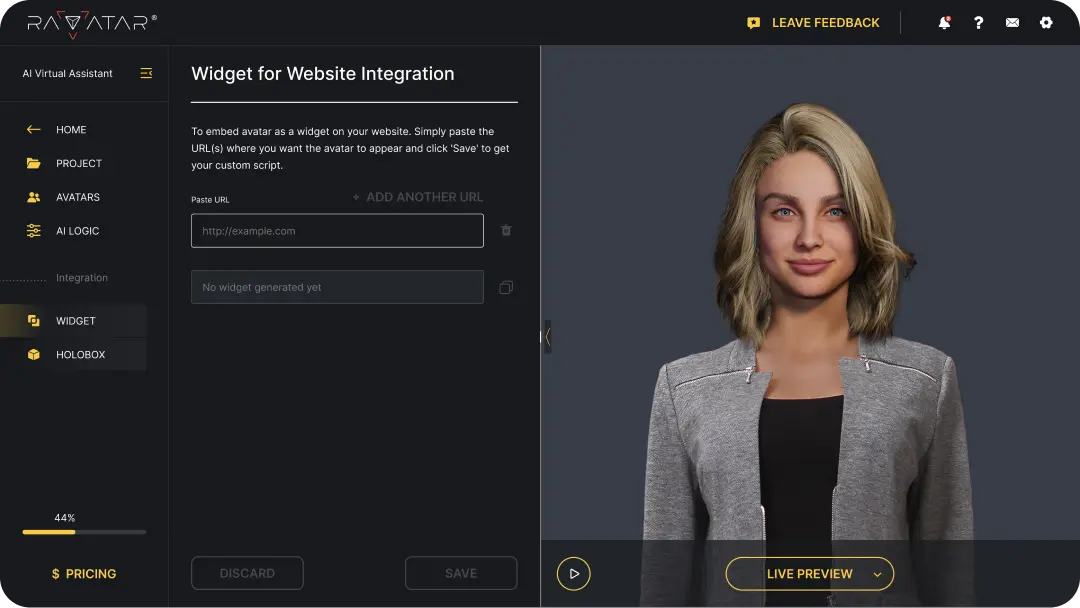1080x608 pixels.
Task: Click Add Another URL
Action: click(x=418, y=197)
